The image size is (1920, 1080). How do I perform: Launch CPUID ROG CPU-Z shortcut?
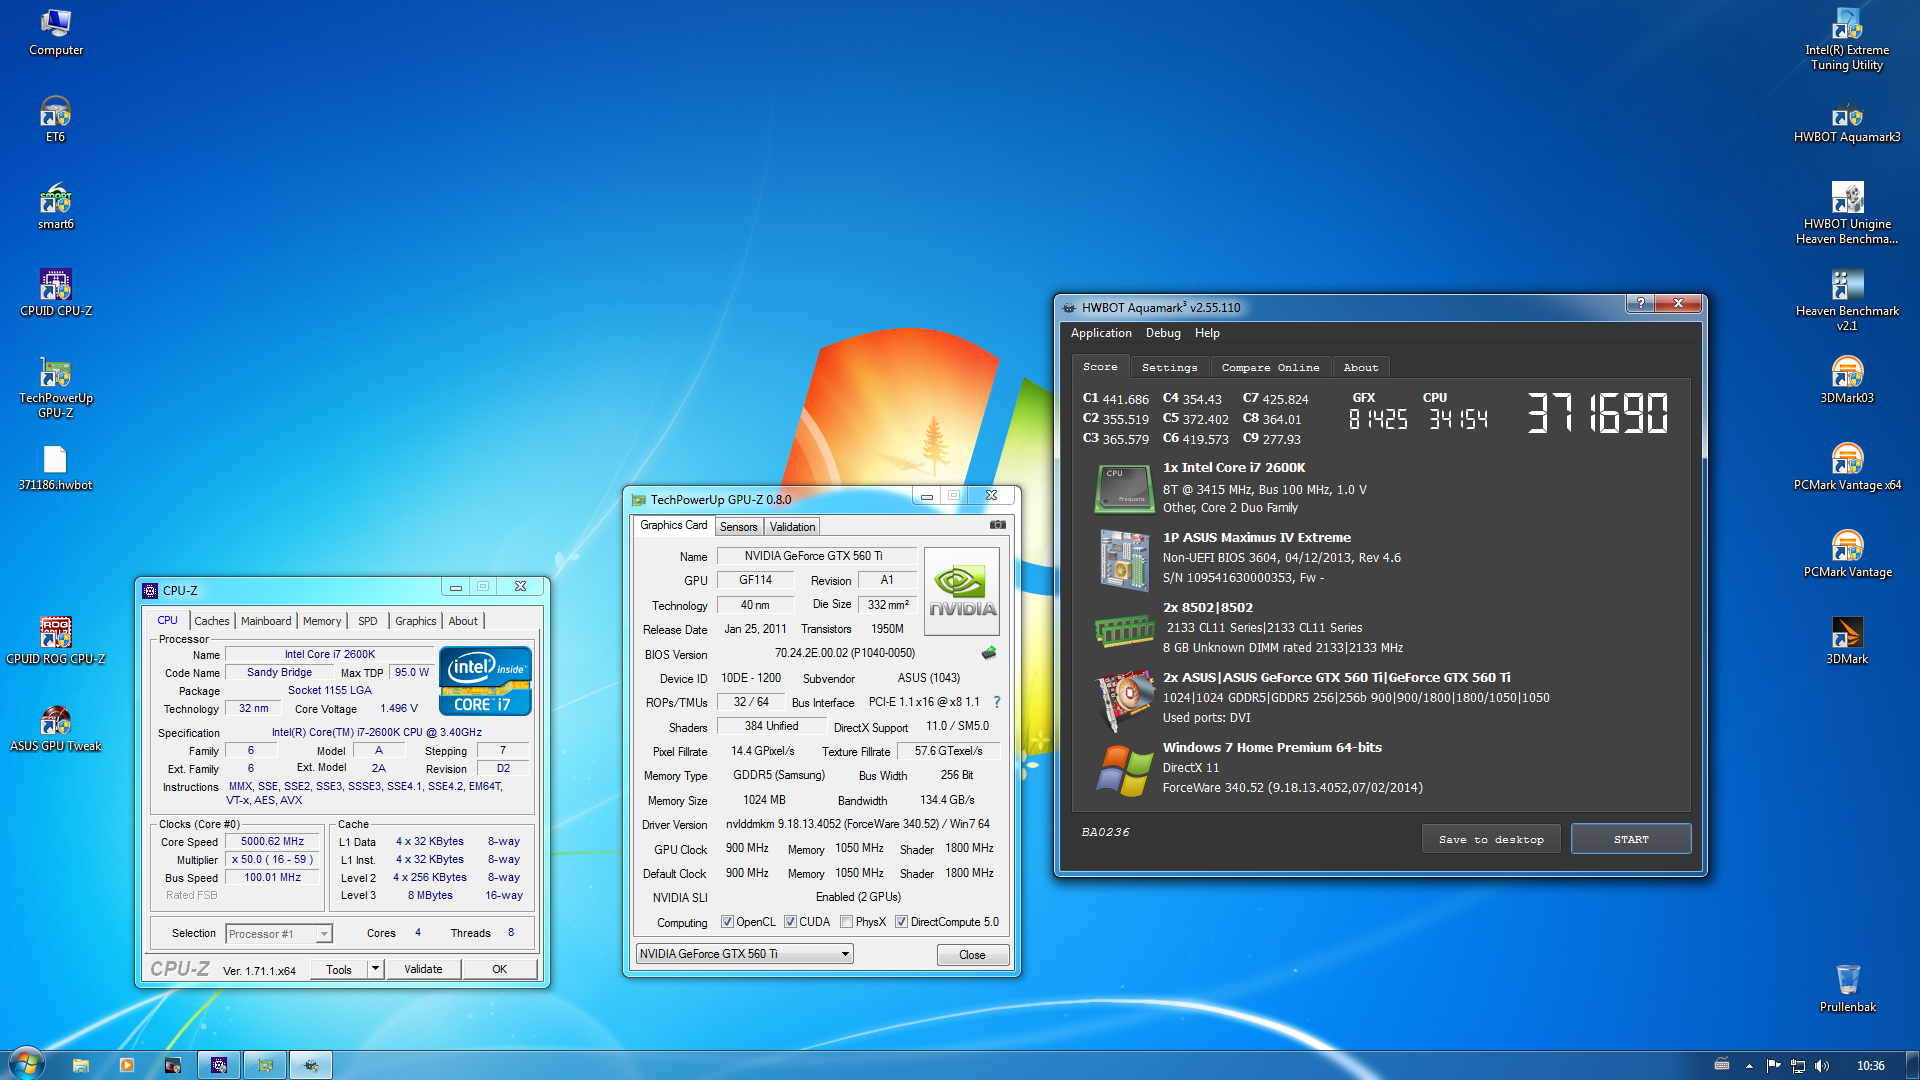pyautogui.click(x=55, y=641)
